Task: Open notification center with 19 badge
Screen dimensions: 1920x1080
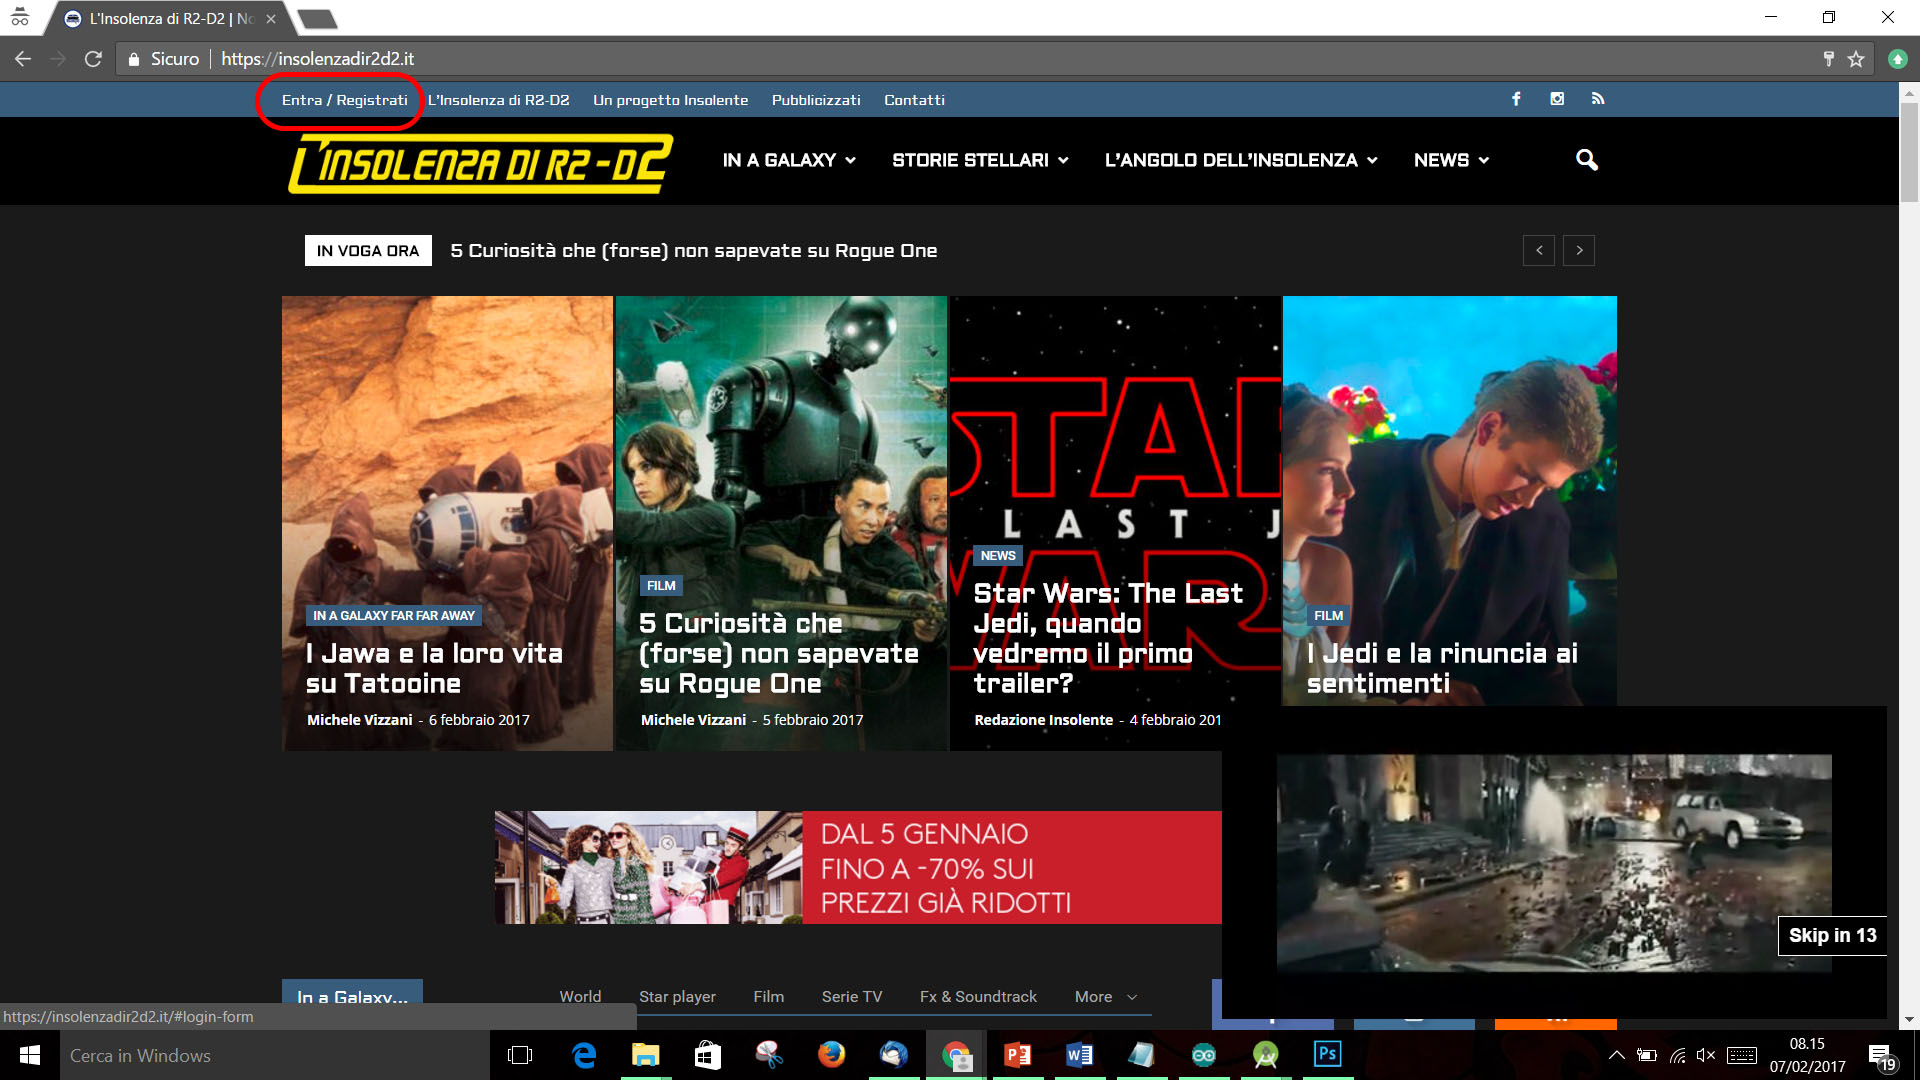Action: pos(1881,1056)
